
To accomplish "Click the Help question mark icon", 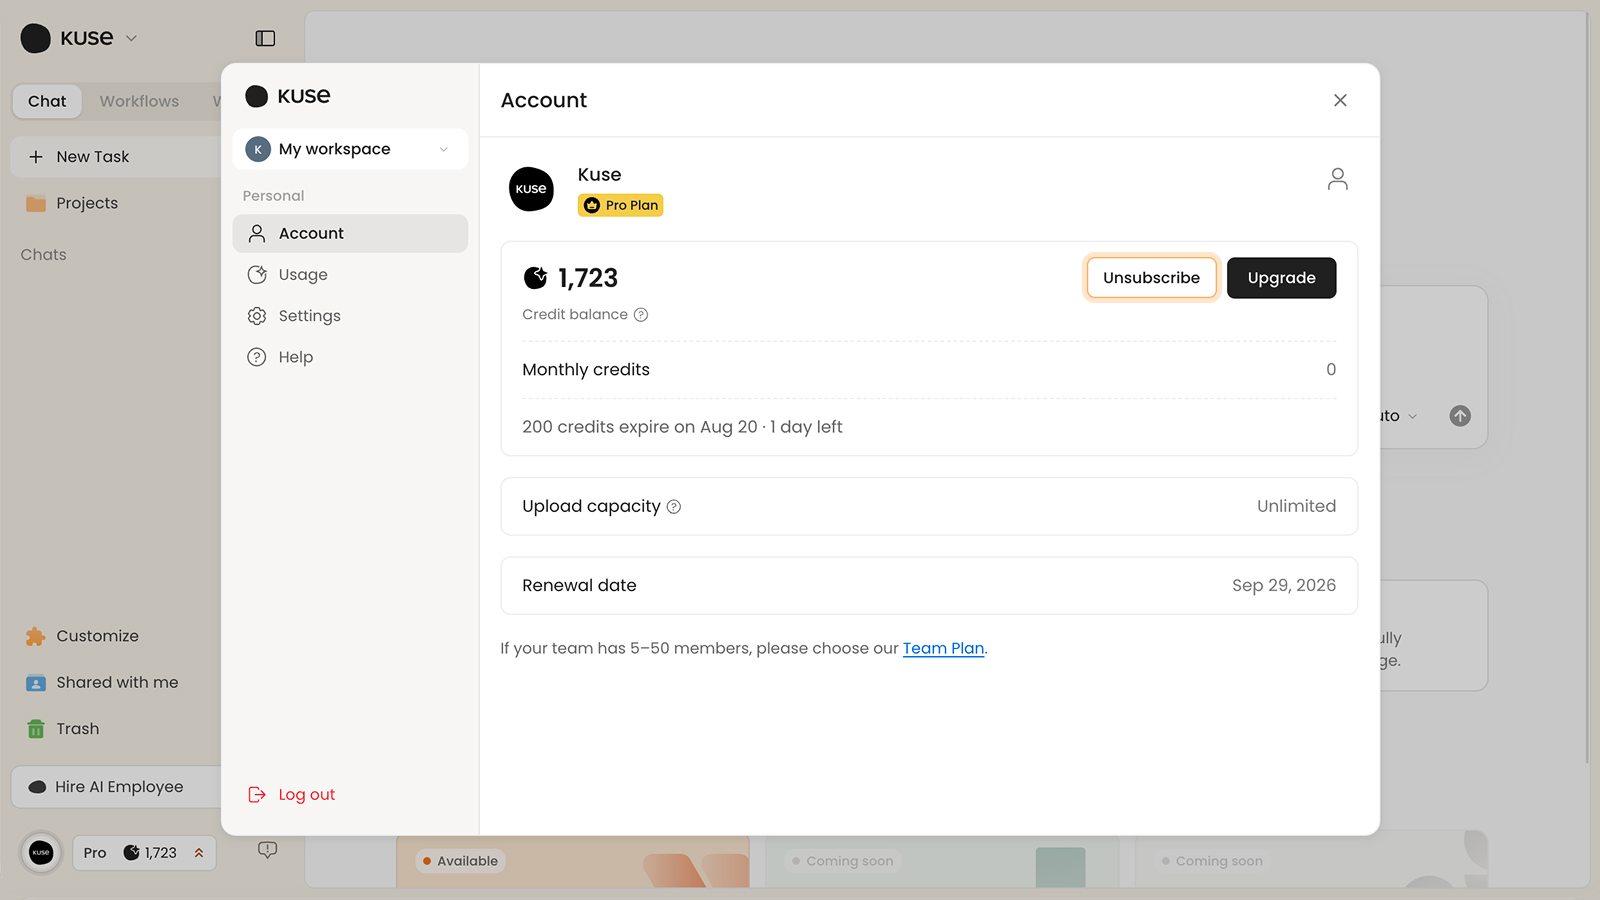I will (x=257, y=357).
